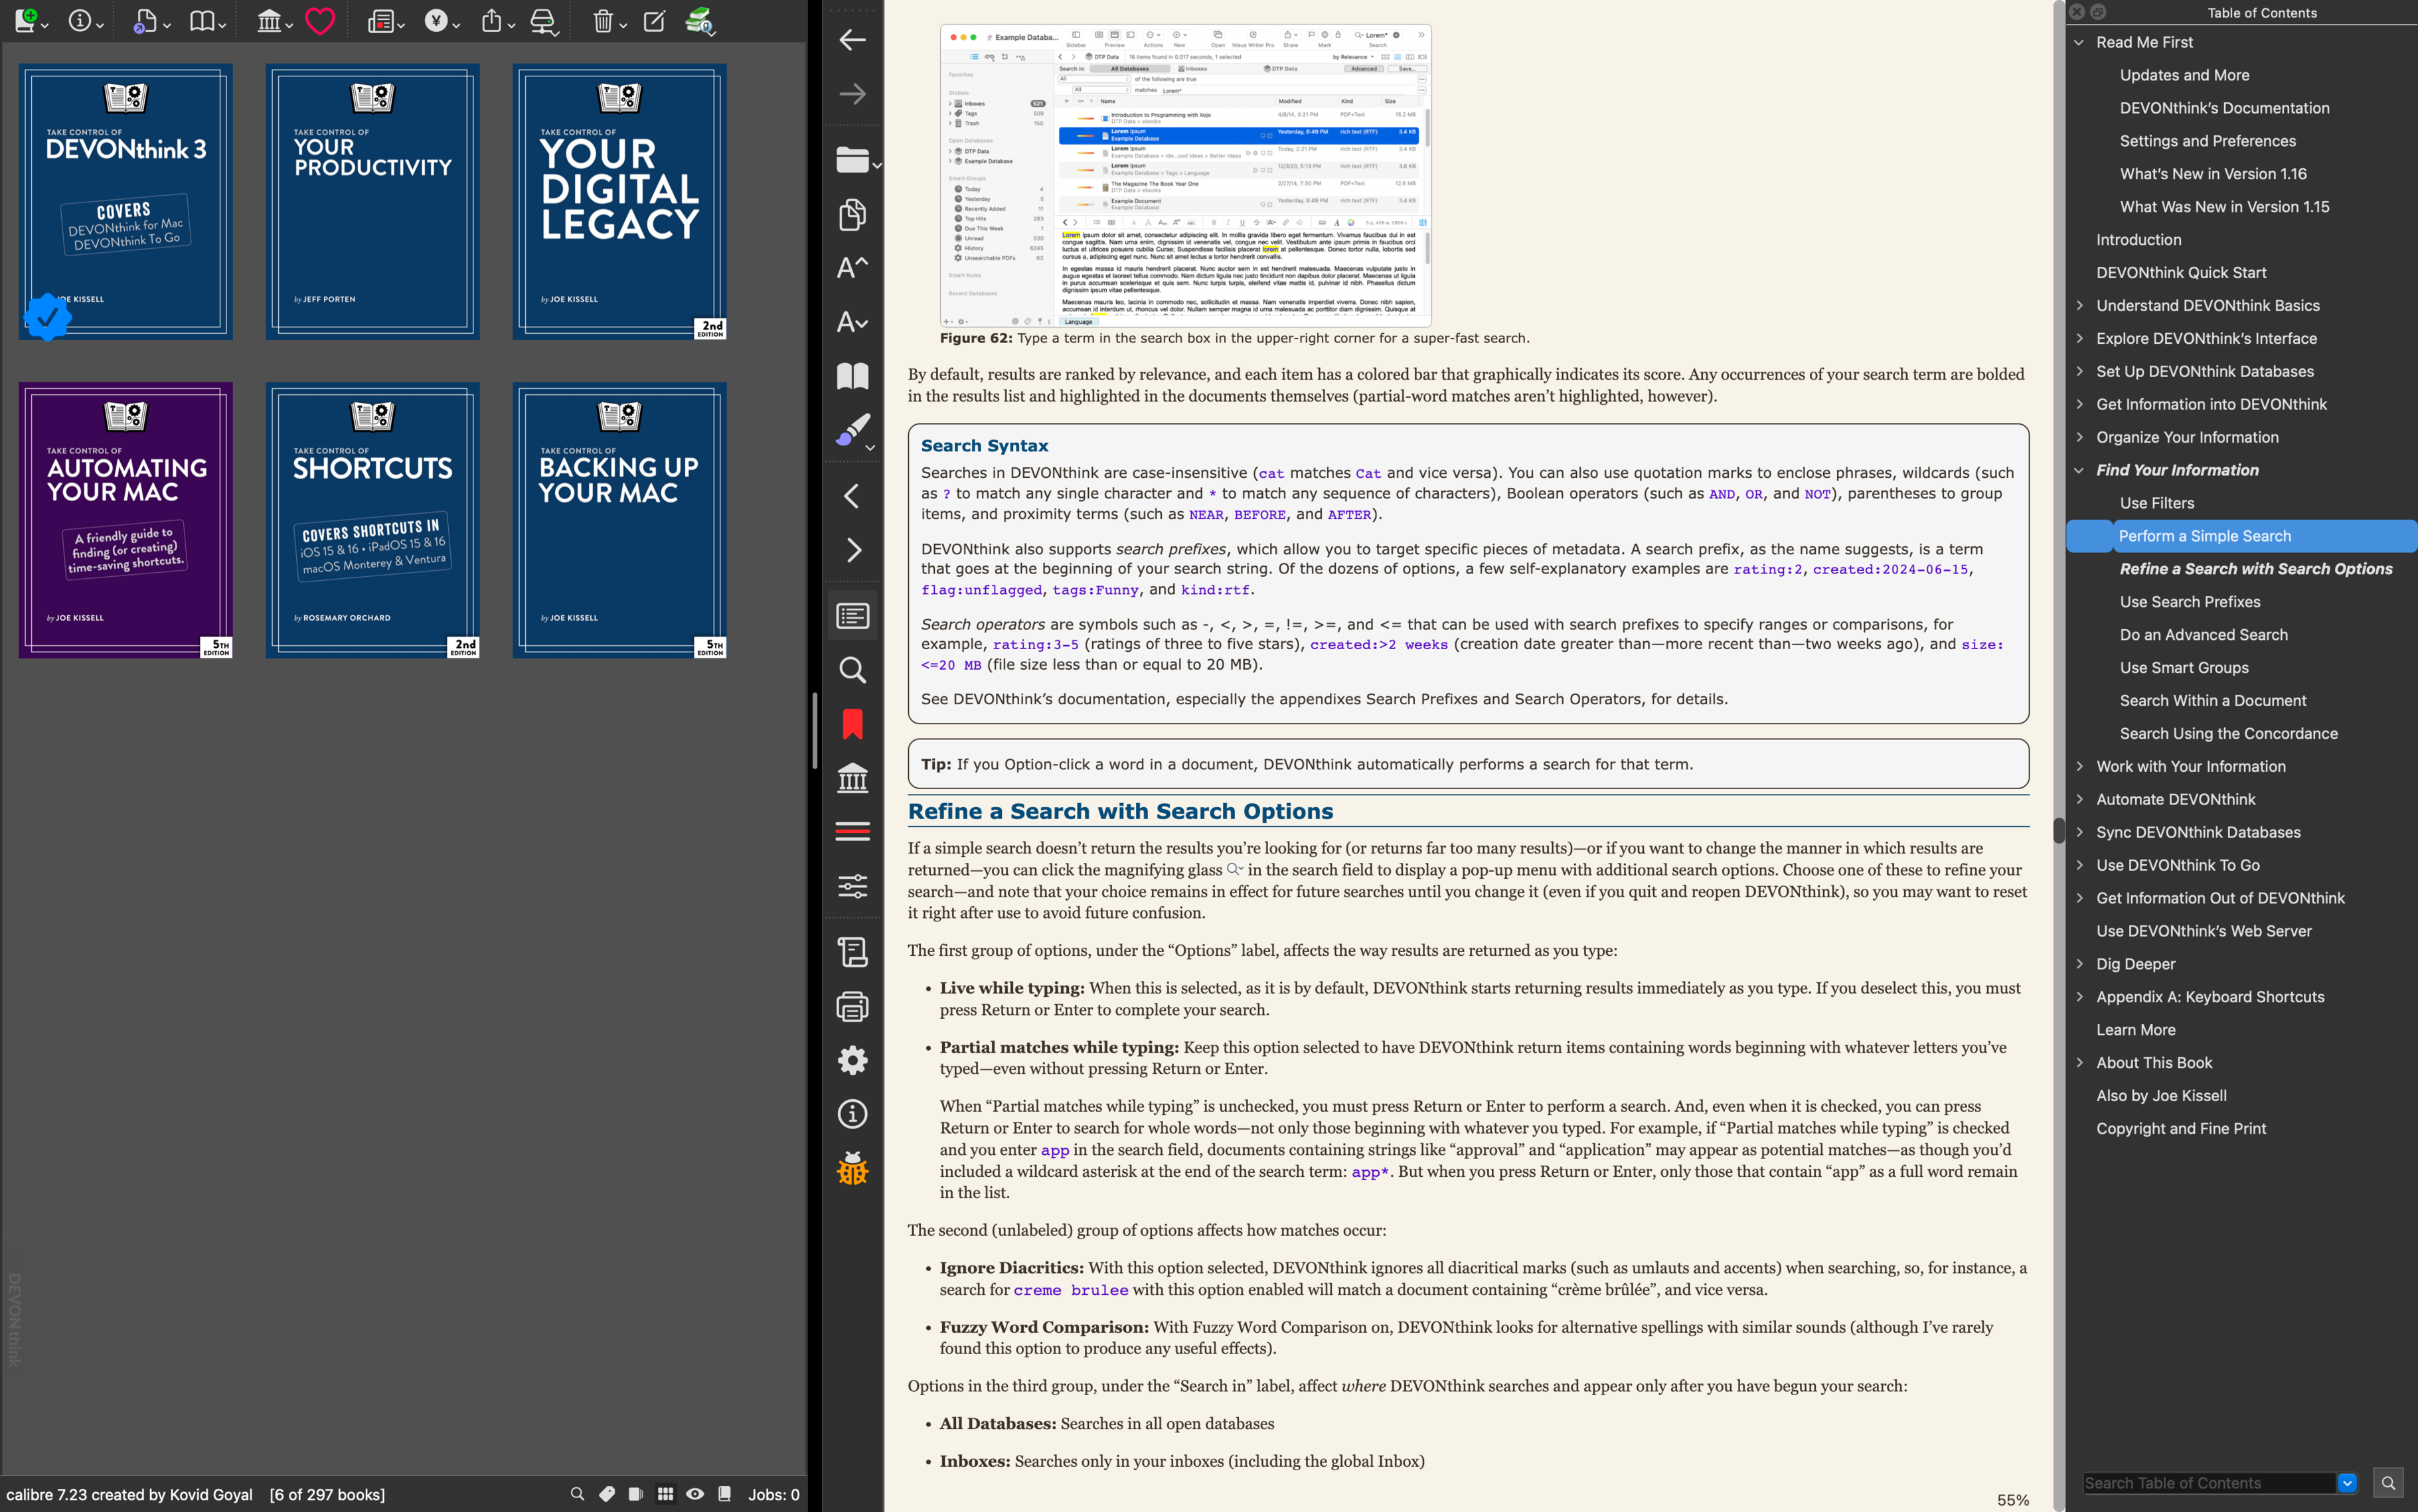Select What's New in Version 1.16
Screen dimensions: 2418x1512
point(2213,174)
